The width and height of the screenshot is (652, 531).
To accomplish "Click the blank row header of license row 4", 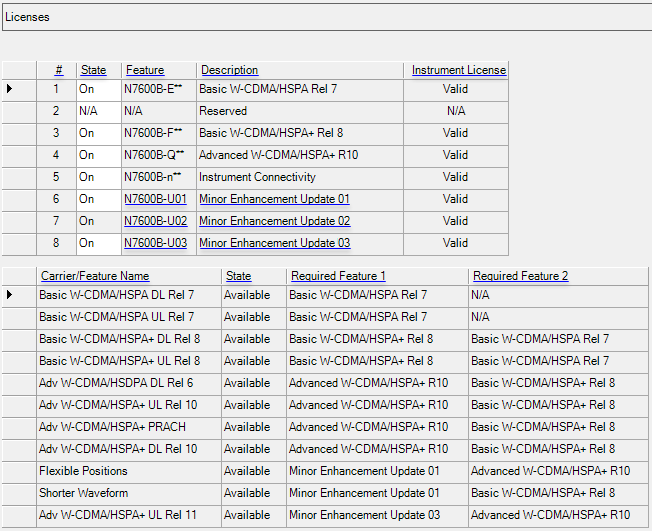I will click(x=19, y=156).
